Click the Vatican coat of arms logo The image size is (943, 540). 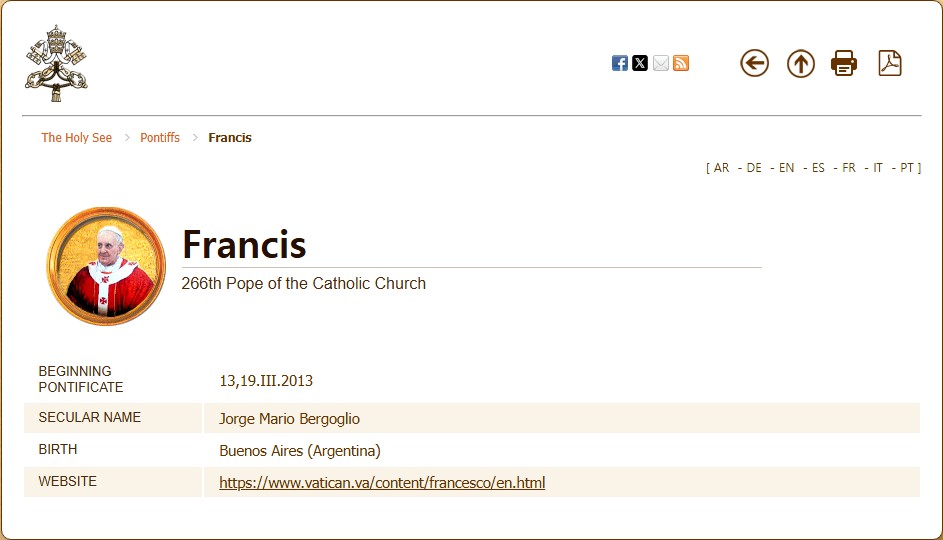(56, 63)
